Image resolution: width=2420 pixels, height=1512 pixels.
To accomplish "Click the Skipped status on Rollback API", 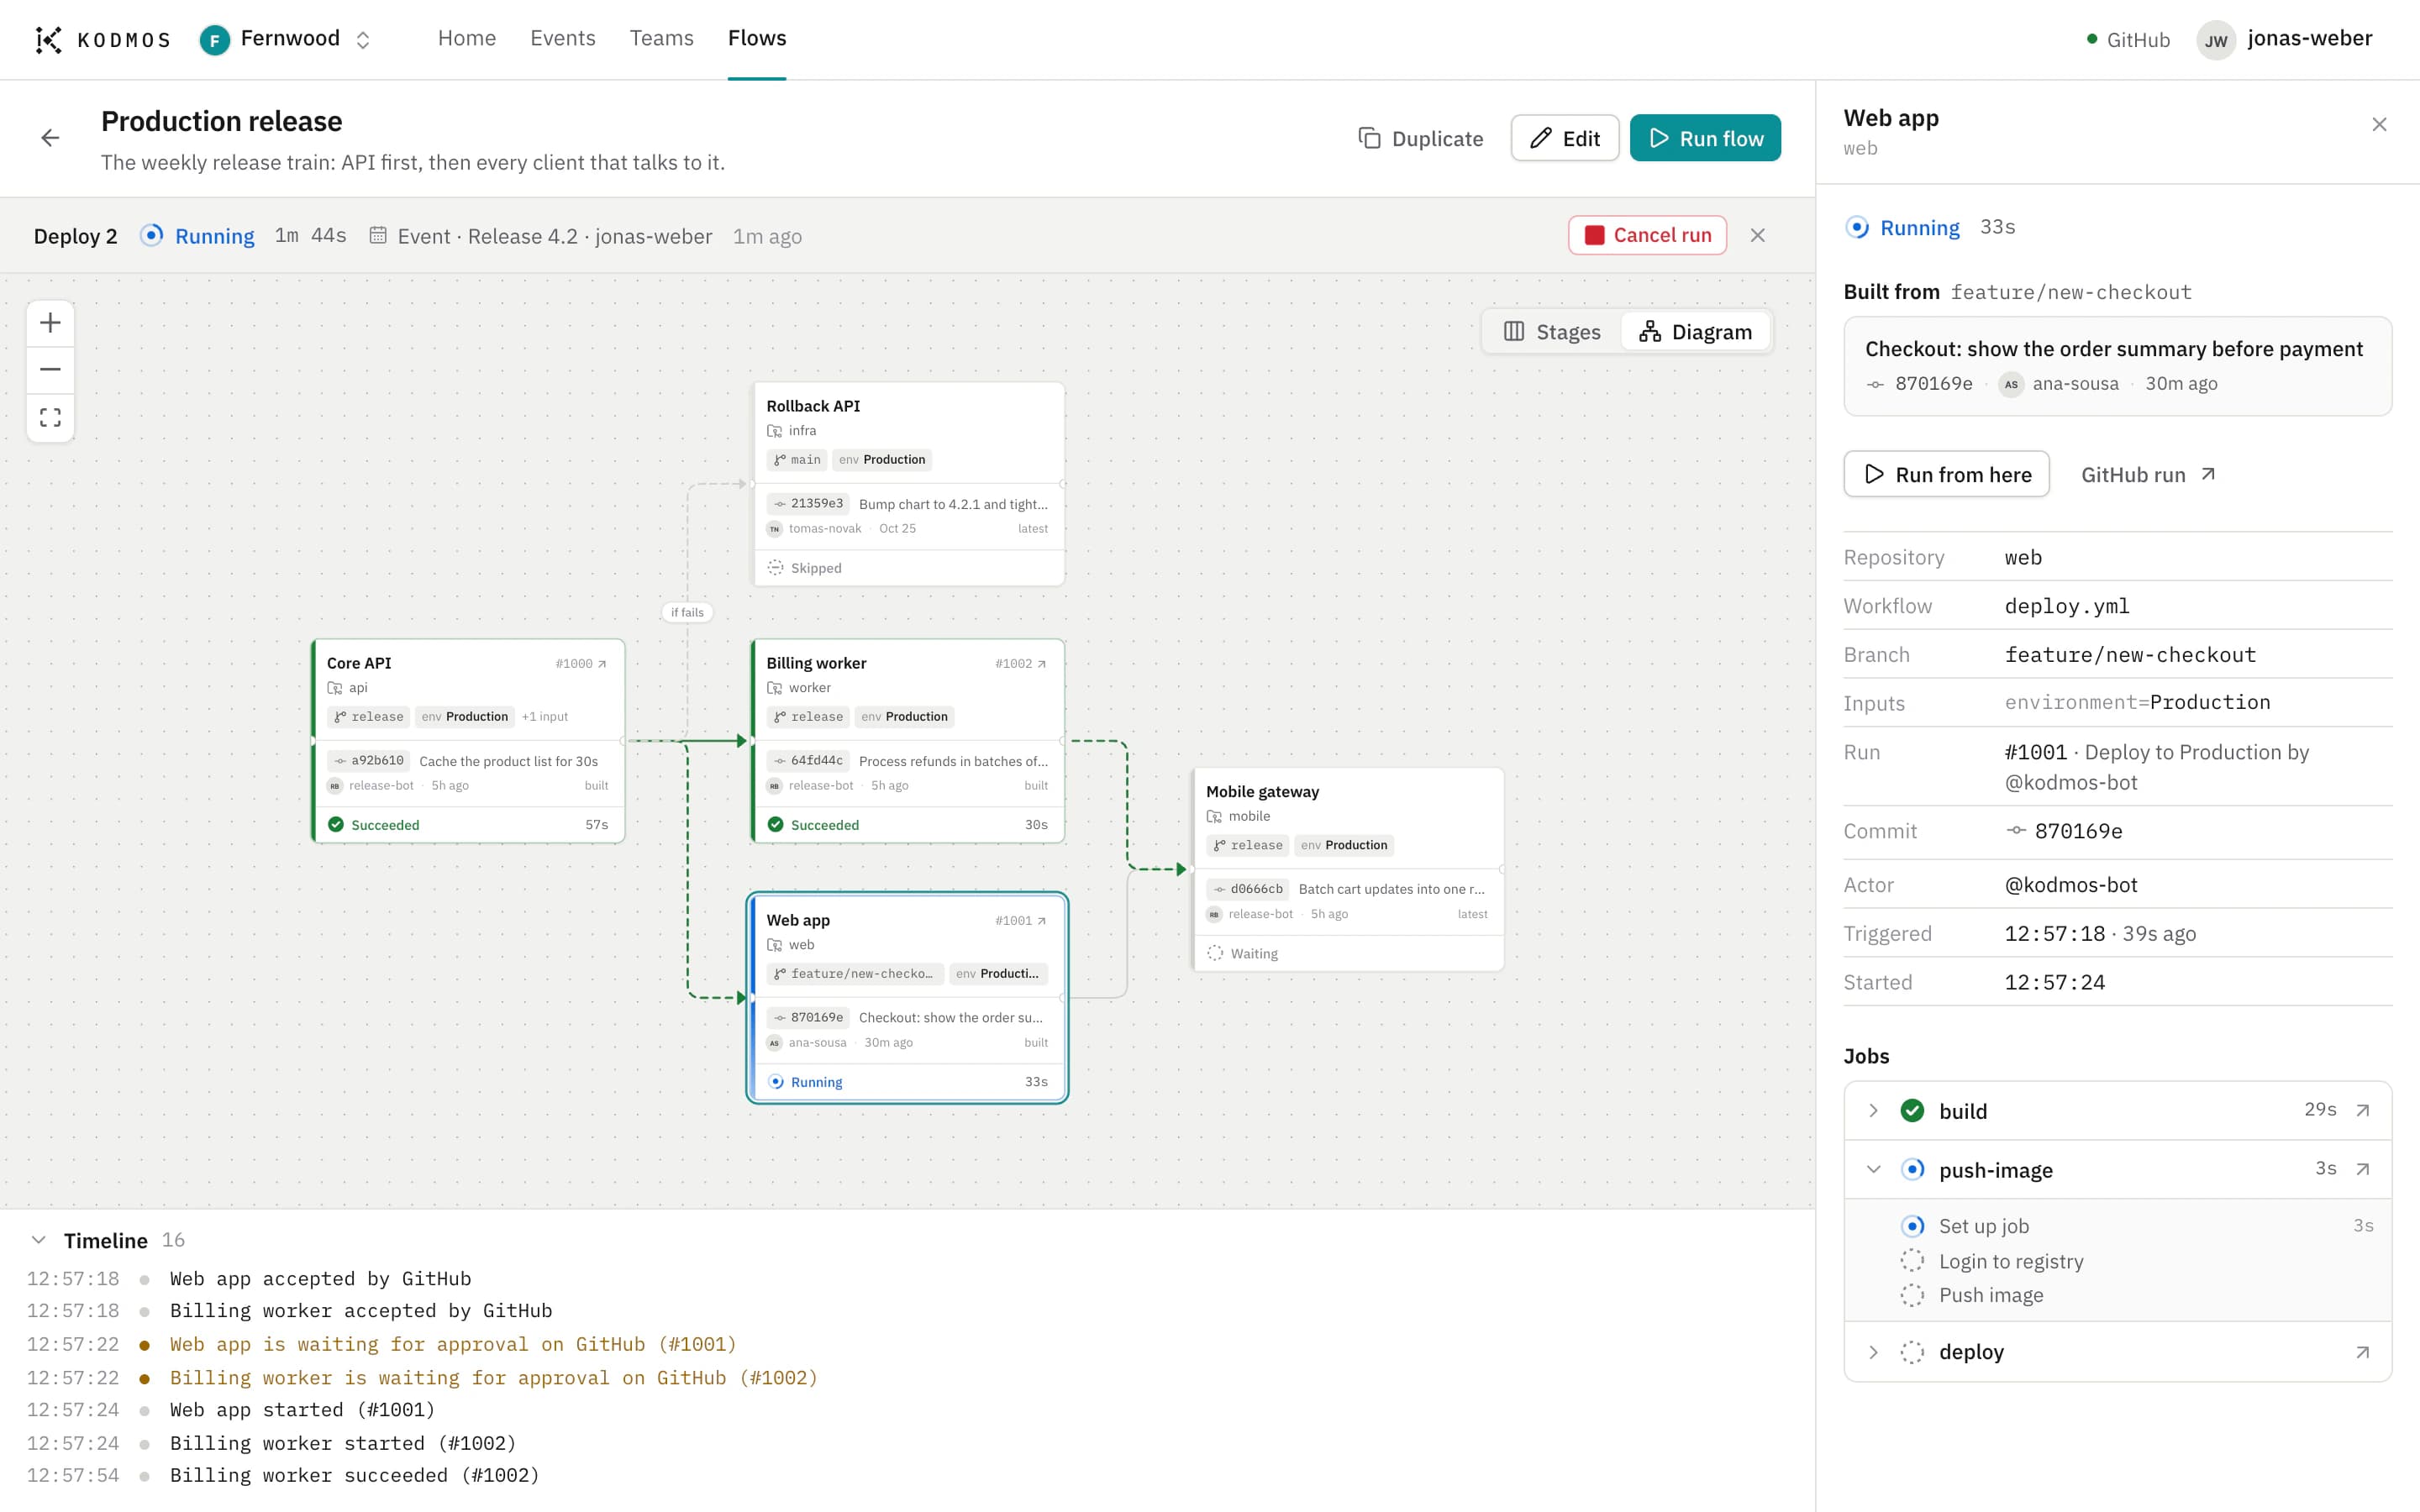I will point(805,568).
